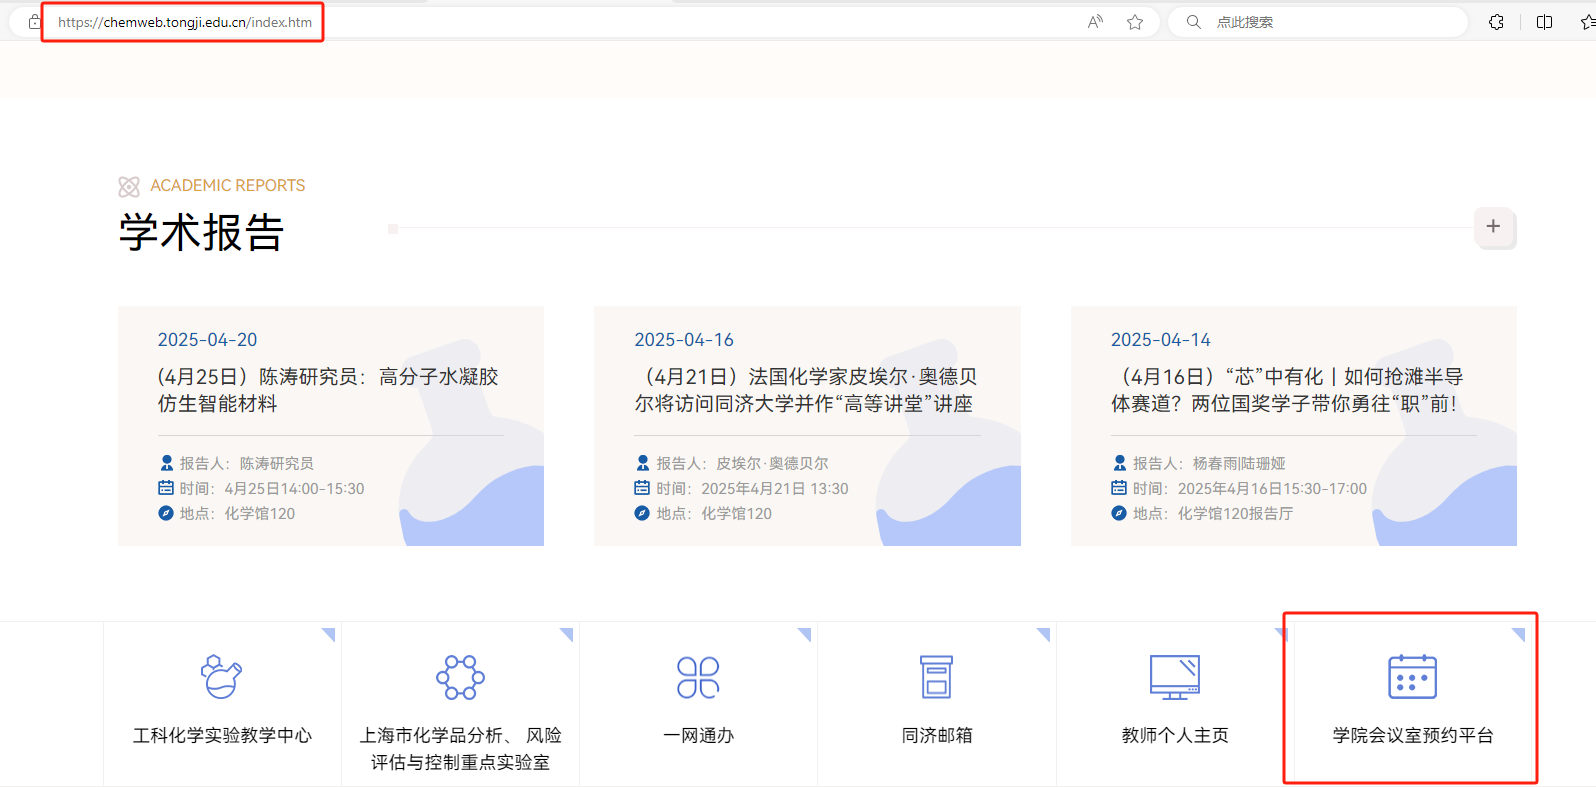Click the calendar icon for 学院会议室预约平台
Screen dimensions: 1596x787
coord(1412,677)
